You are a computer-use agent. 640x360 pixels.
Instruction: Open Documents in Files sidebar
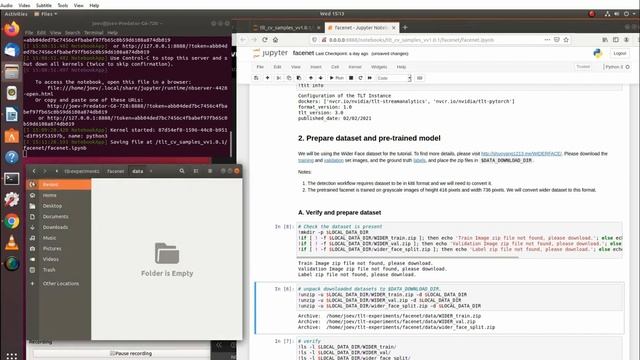[59, 216]
